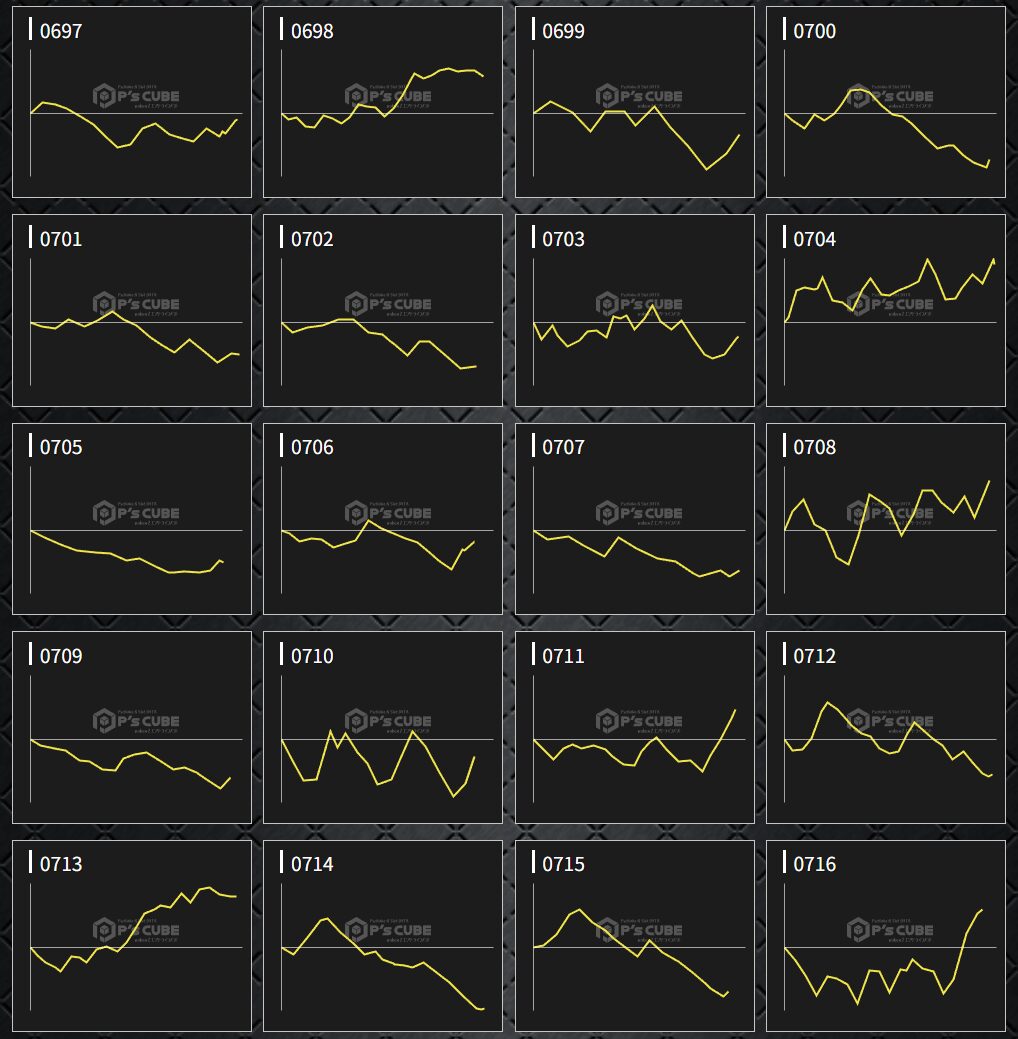Select the graph card labeled 0702
Screen dimensions: 1018x1039
(x=383, y=310)
